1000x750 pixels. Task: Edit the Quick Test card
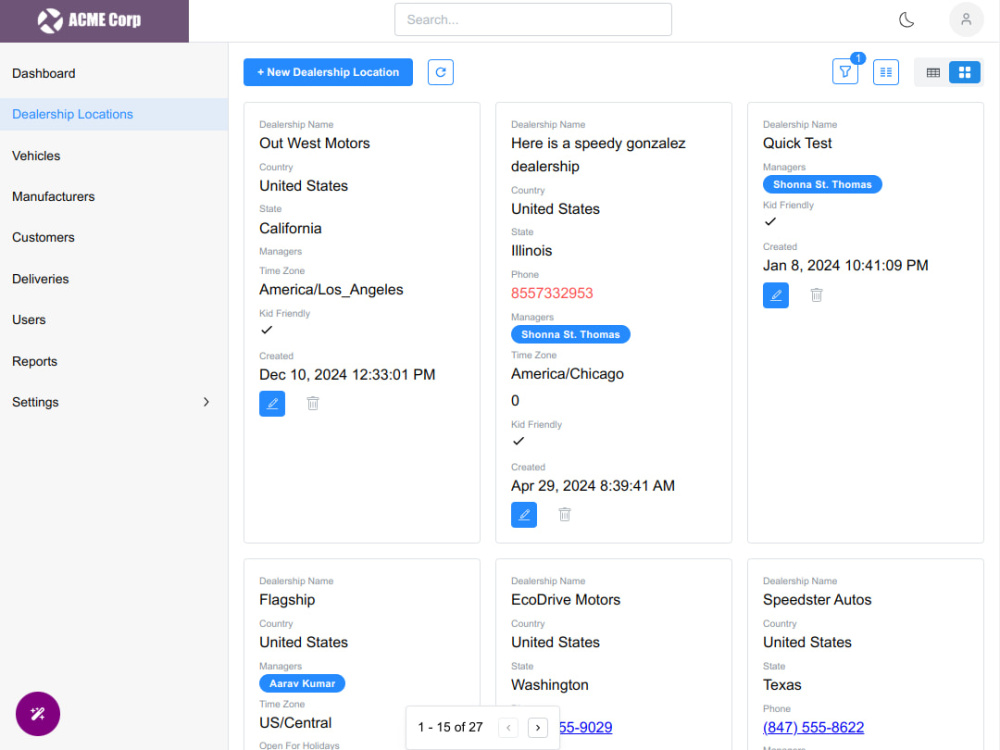776,295
